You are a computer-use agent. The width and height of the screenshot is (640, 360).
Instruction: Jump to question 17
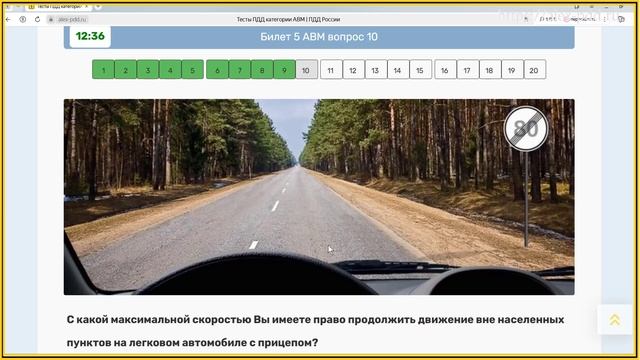tap(468, 70)
